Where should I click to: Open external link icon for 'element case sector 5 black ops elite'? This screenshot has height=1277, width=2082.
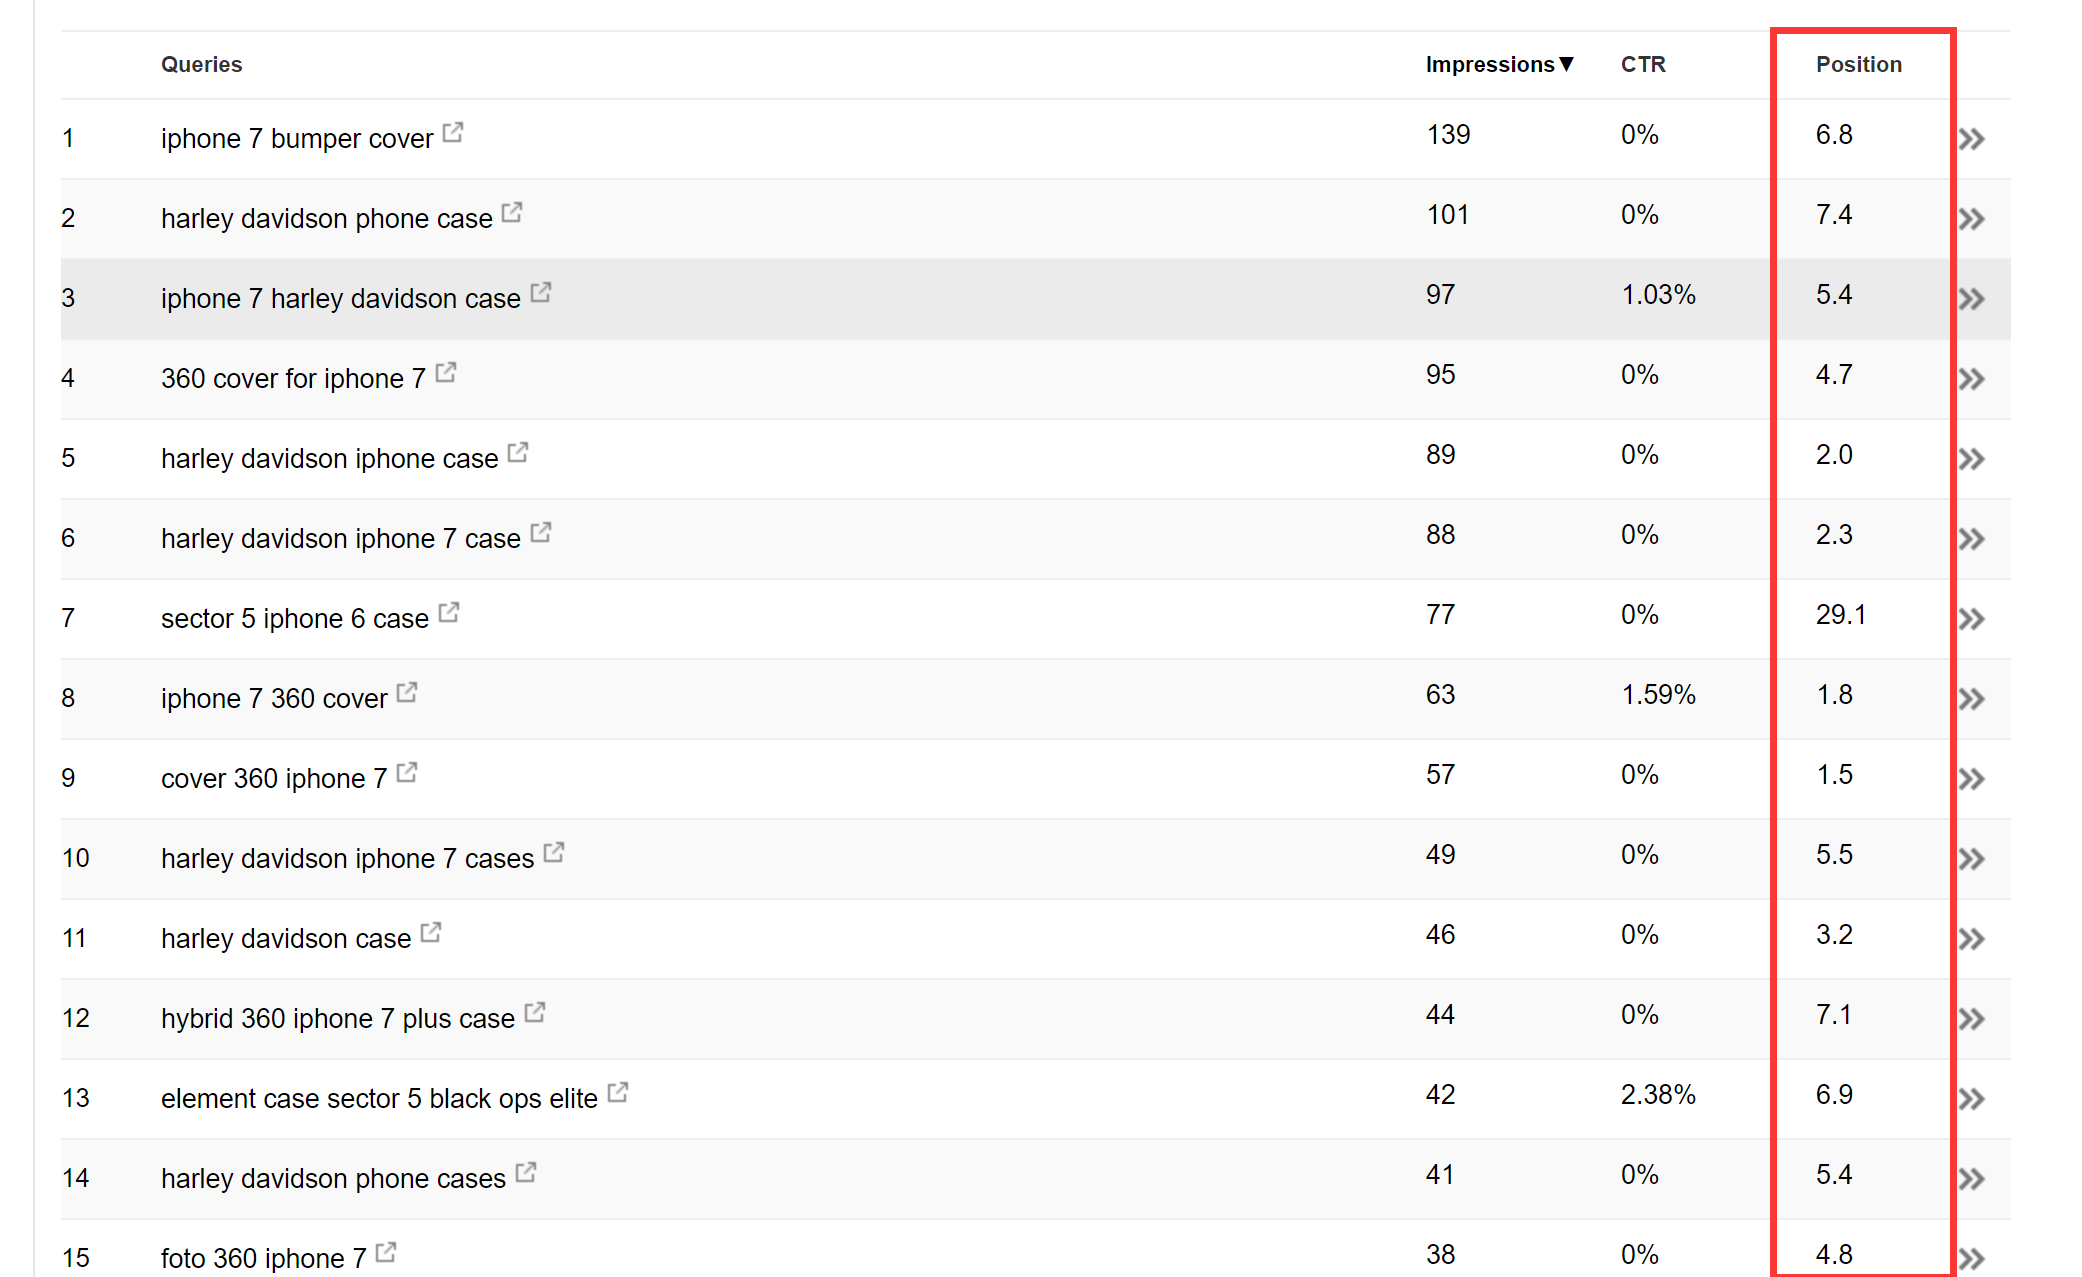click(x=618, y=1092)
